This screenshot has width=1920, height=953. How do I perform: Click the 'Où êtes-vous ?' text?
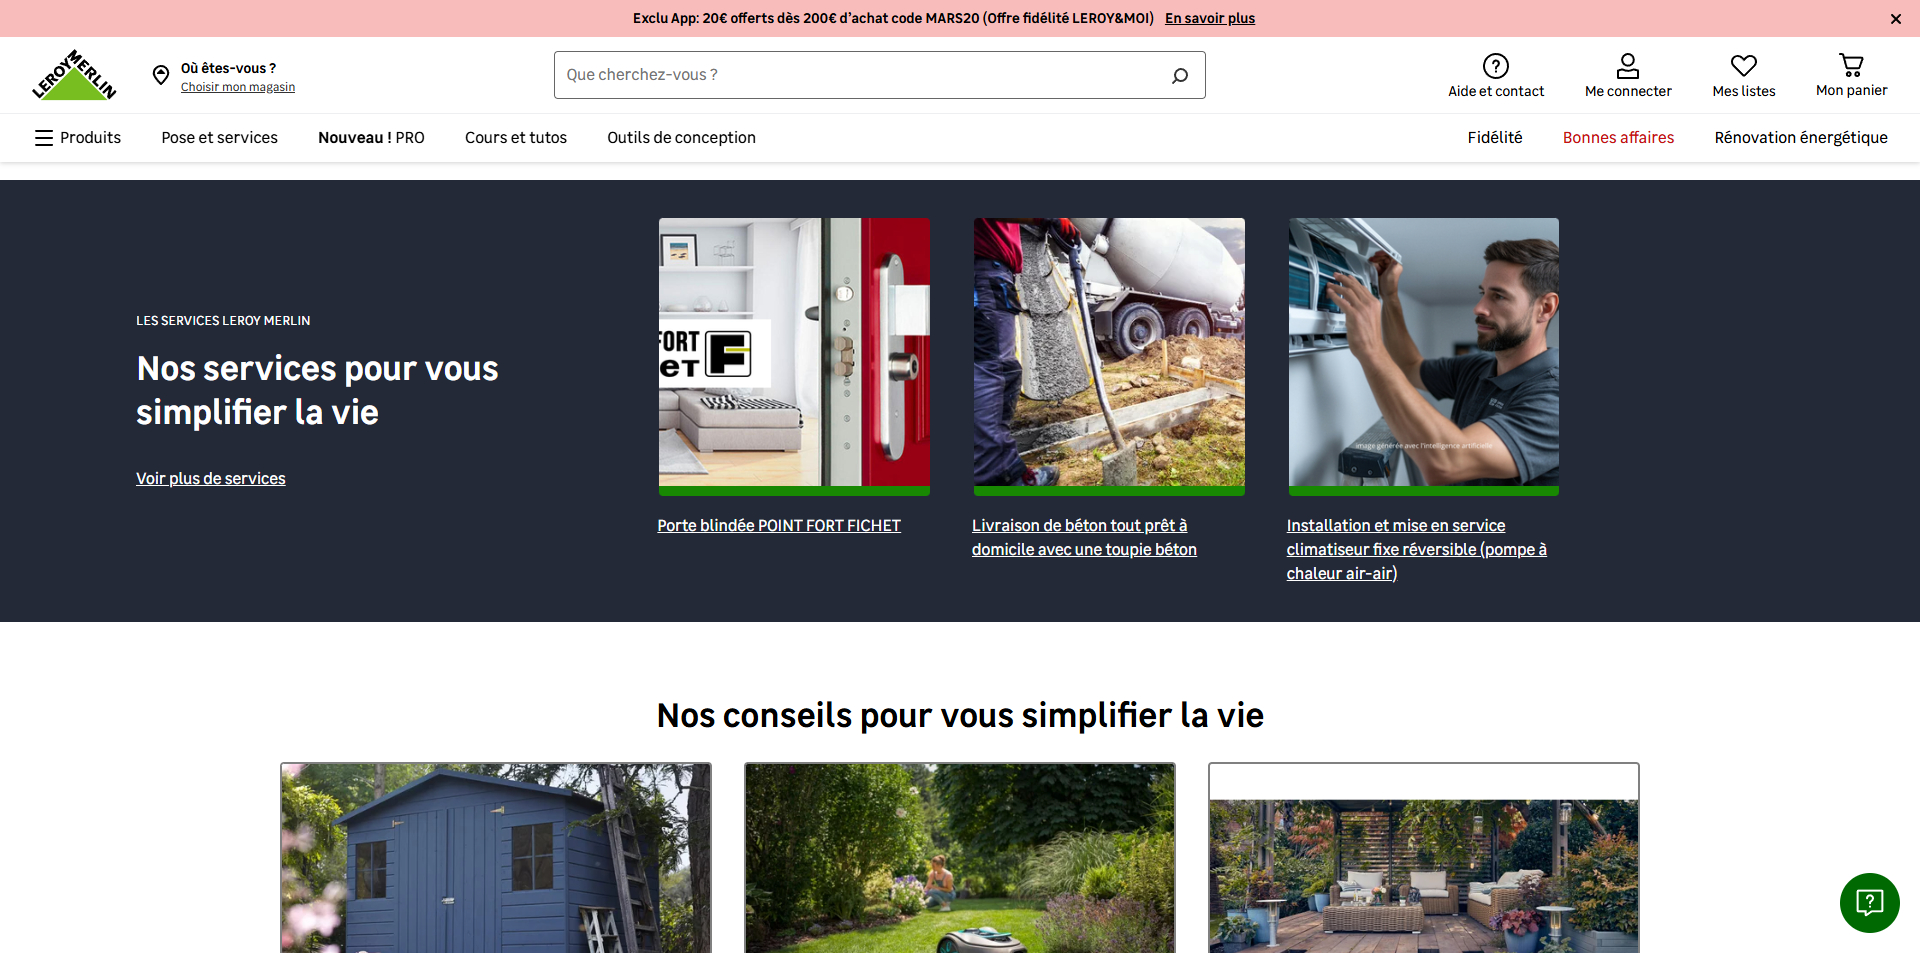pos(228,68)
